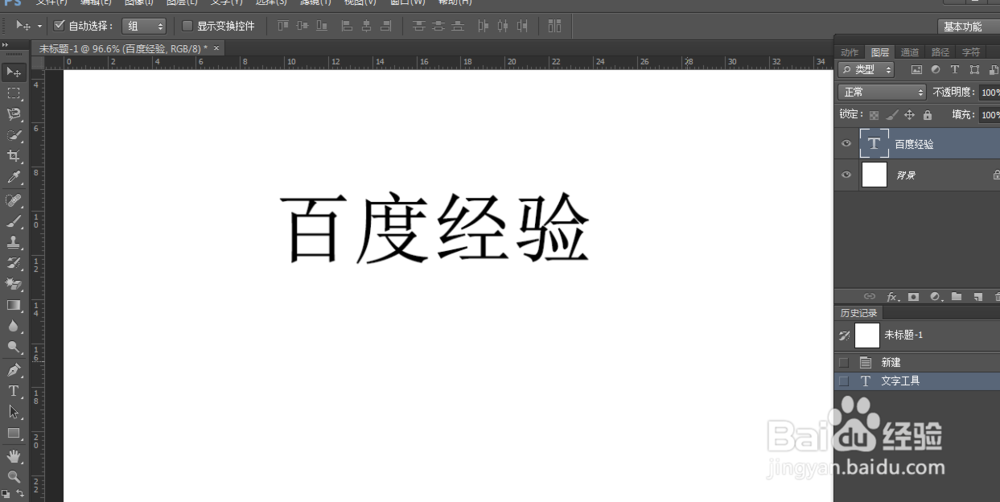Select the Blur tool
1000x502 pixels.
pyautogui.click(x=13, y=327)
